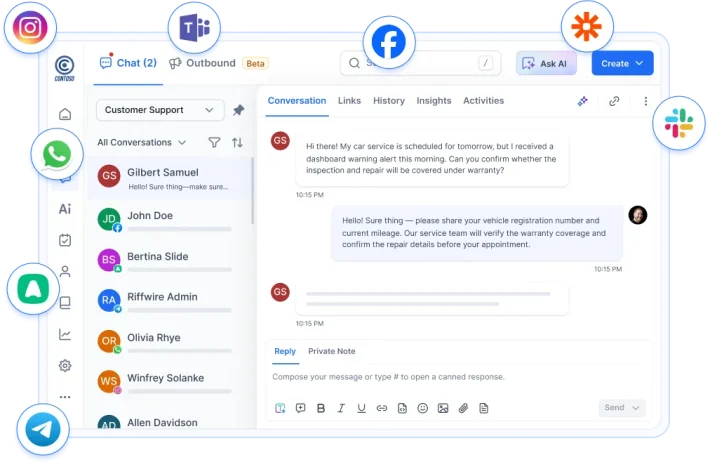710x469 pixels.
Task: Open the Activities tab
Action: click(x=483, y=101)
